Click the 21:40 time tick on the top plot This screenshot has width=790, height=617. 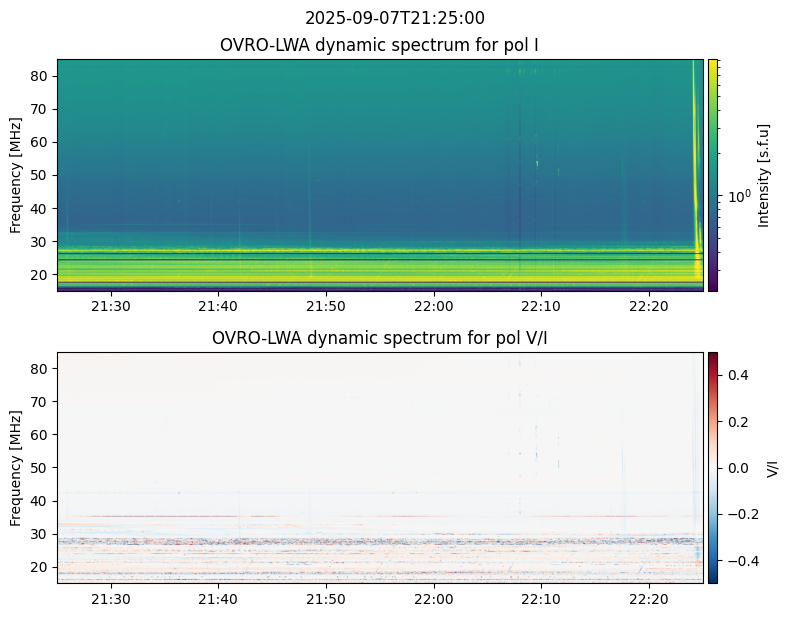point(218,306)
